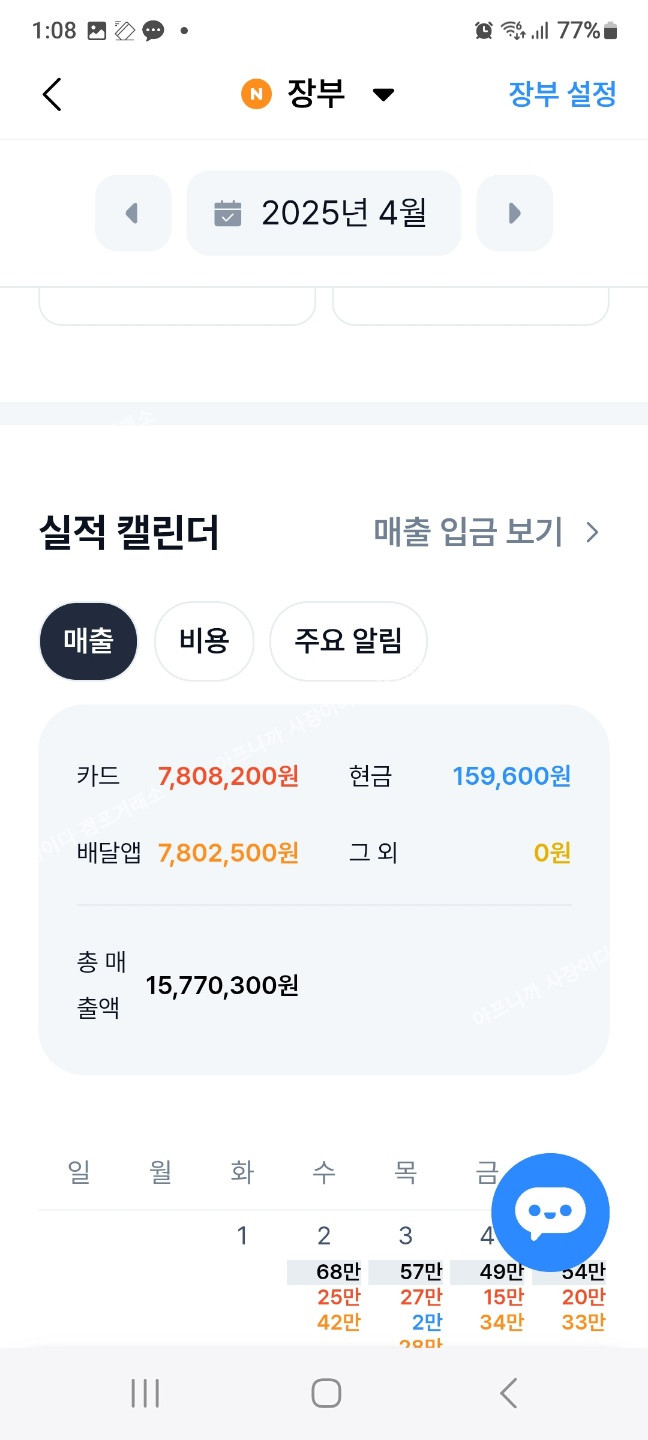
Task: Tap the back arrow icon
Action: pyautogui.click(x=52, y=95)
